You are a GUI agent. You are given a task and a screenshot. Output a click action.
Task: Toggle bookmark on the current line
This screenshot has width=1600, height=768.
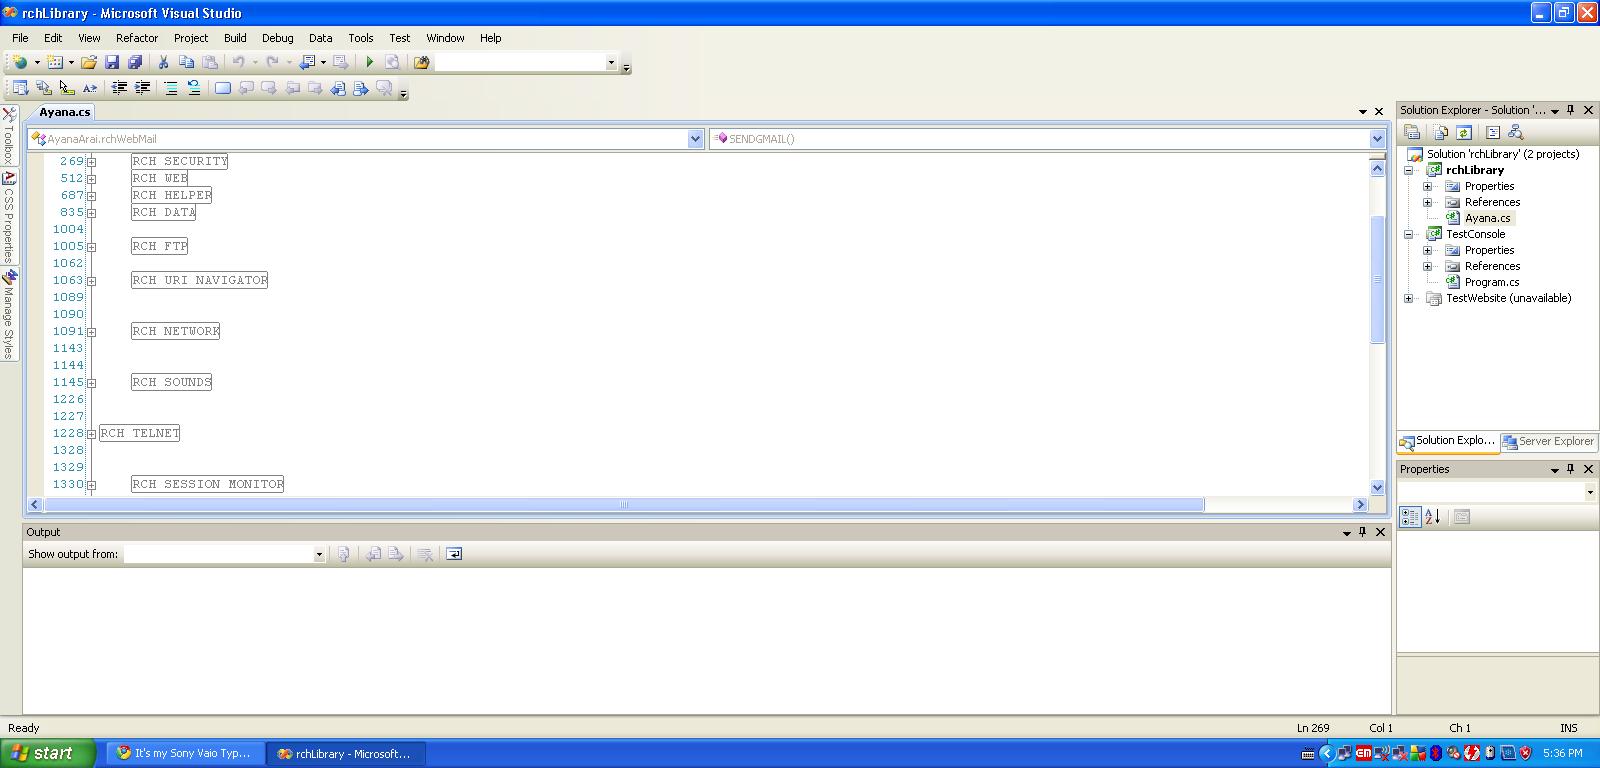[223, 88]
